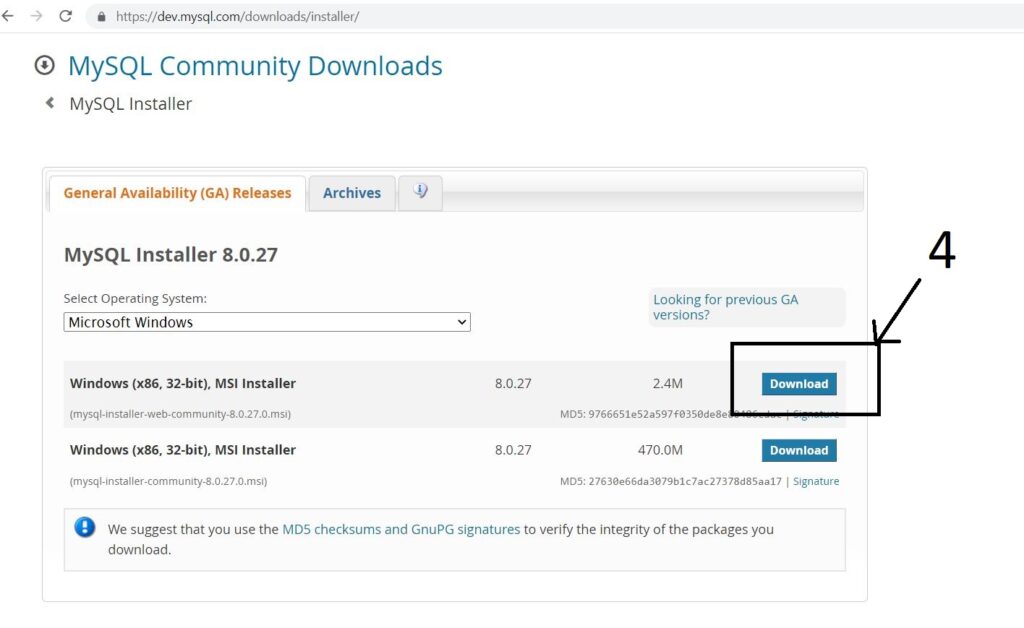The width and height of the screenshot is (1024, 628).
Task: Click the download circle icon beside heading
Action: tap(44, 65)
